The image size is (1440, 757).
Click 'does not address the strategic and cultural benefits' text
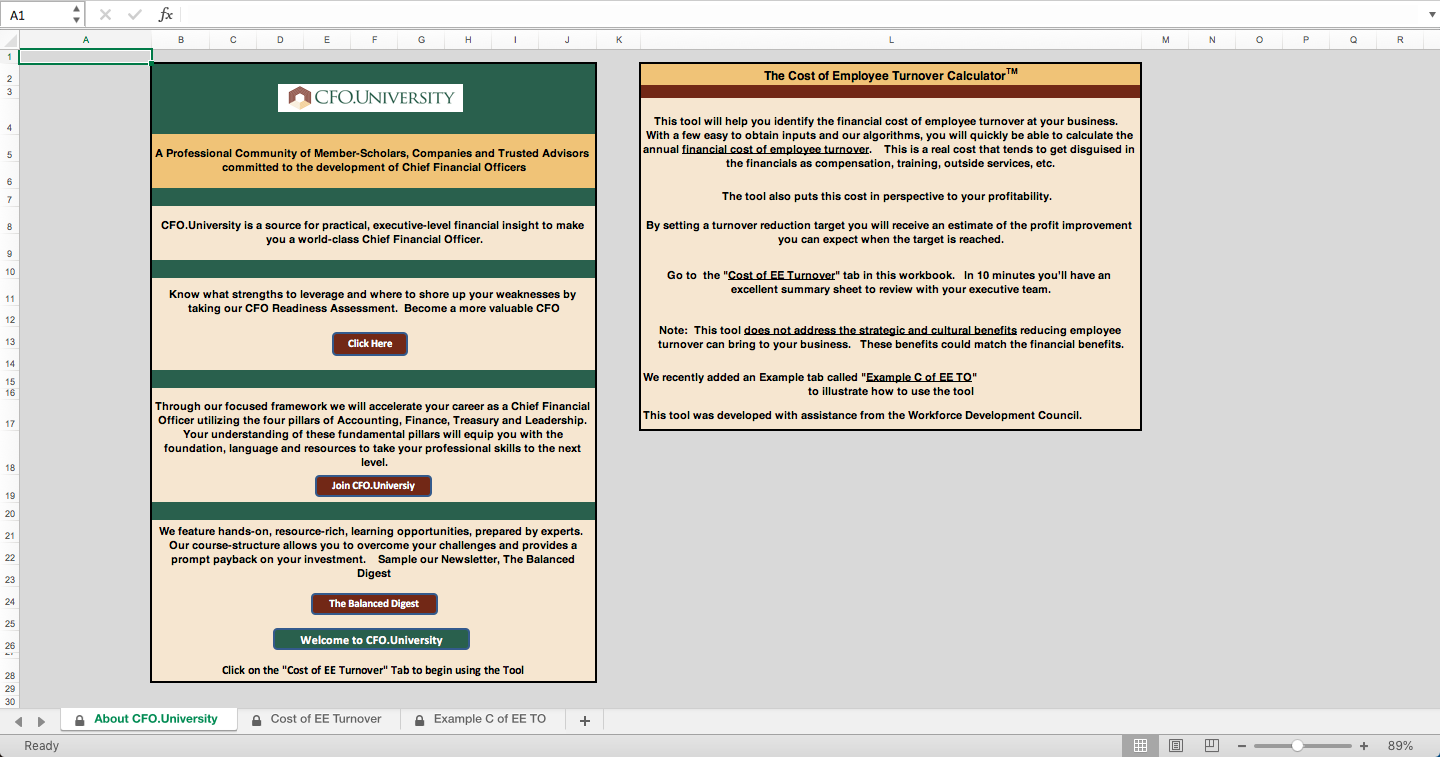[x=880, y=330]
